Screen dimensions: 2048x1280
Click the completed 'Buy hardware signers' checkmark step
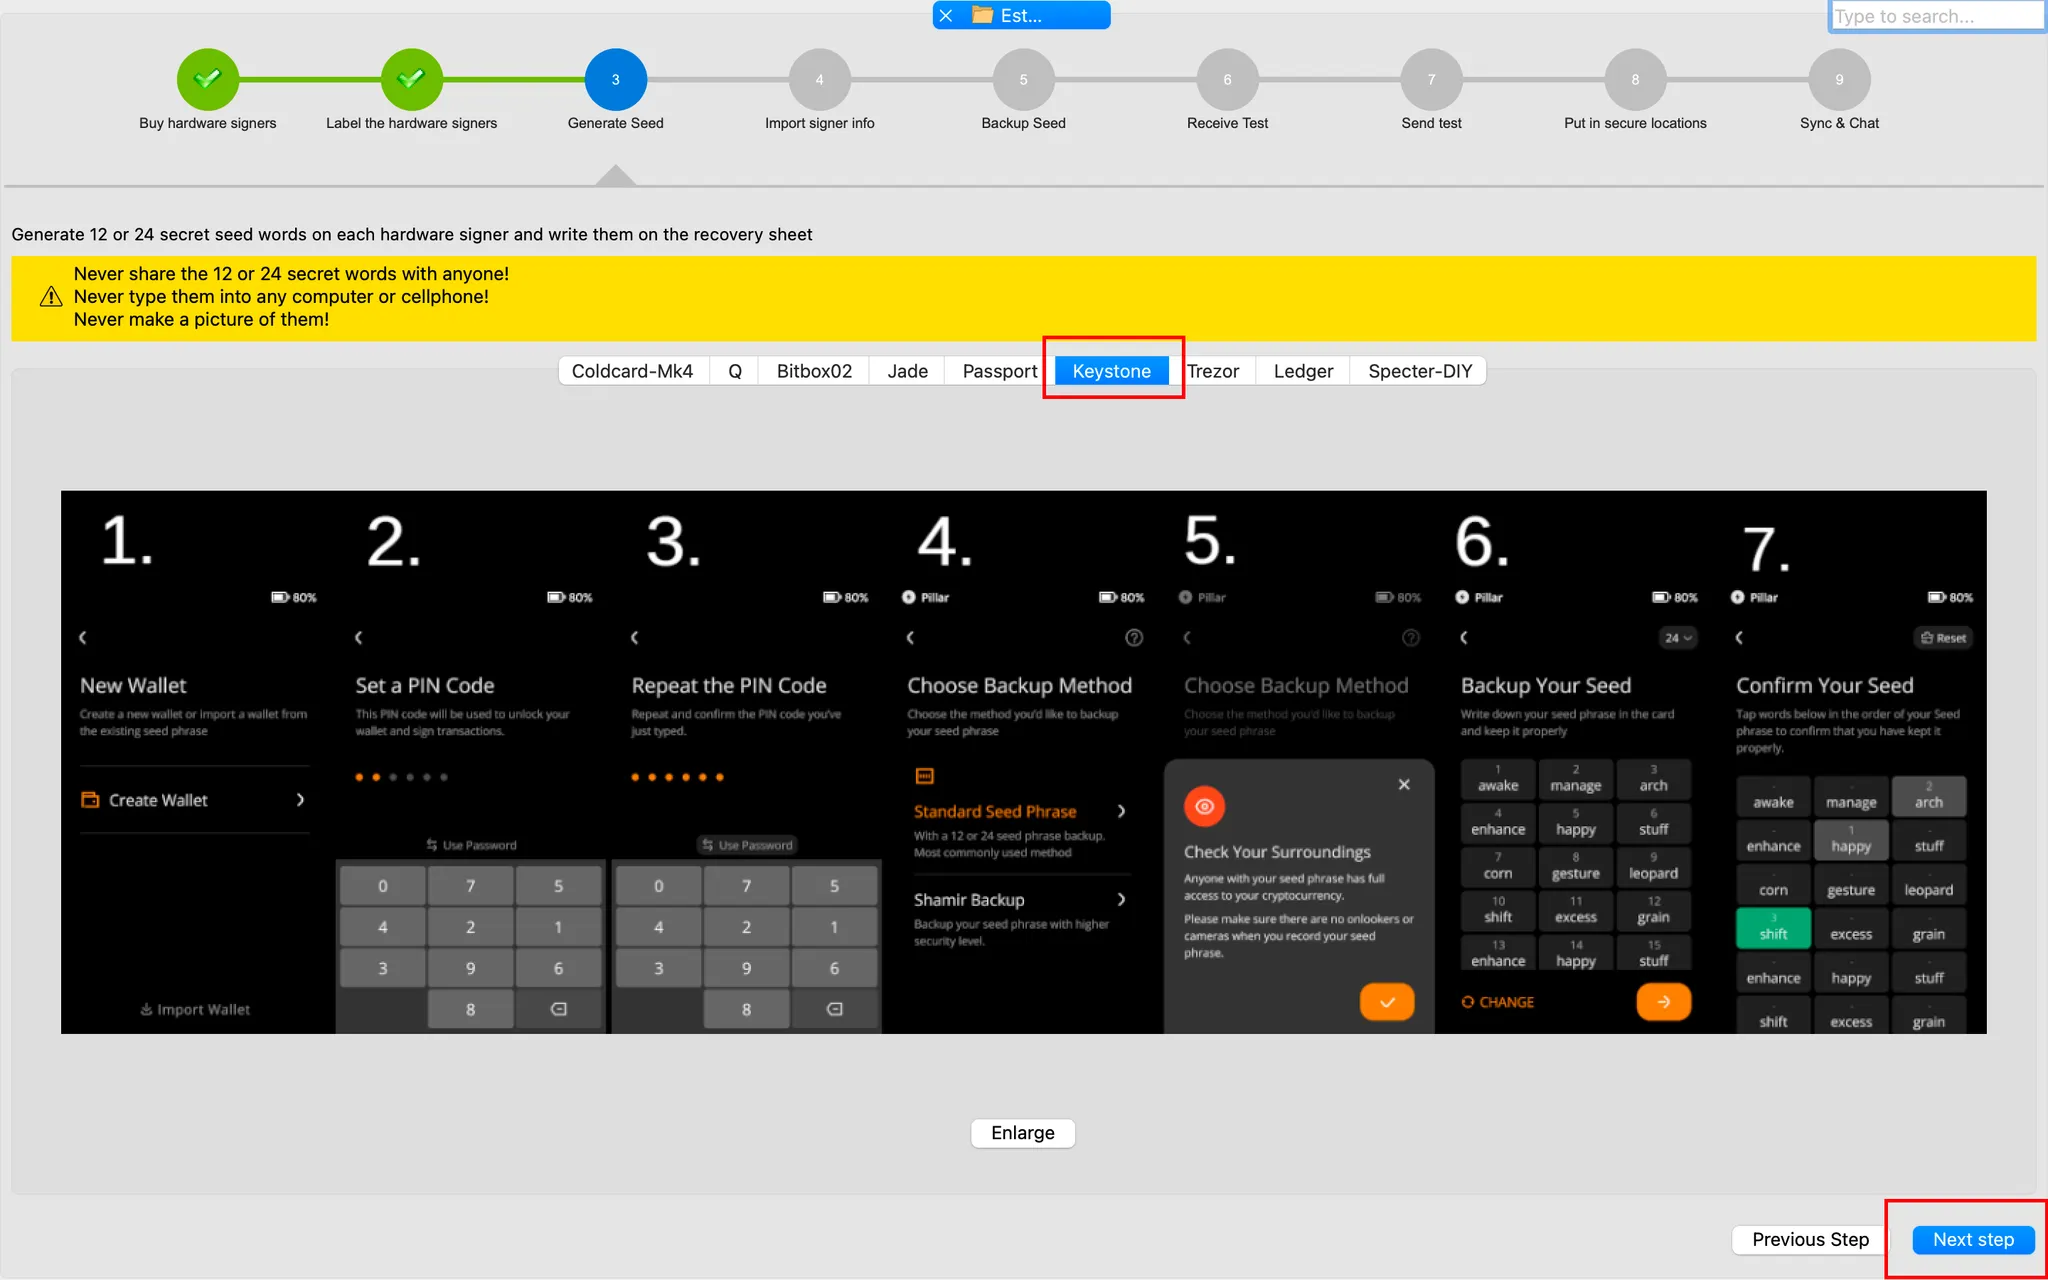click(x=207, y=79)
